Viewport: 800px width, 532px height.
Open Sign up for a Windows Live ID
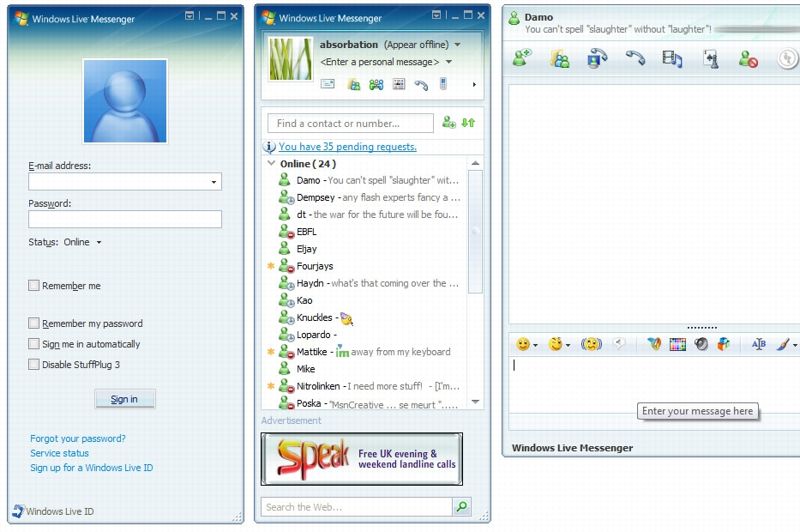pos(91,468)
